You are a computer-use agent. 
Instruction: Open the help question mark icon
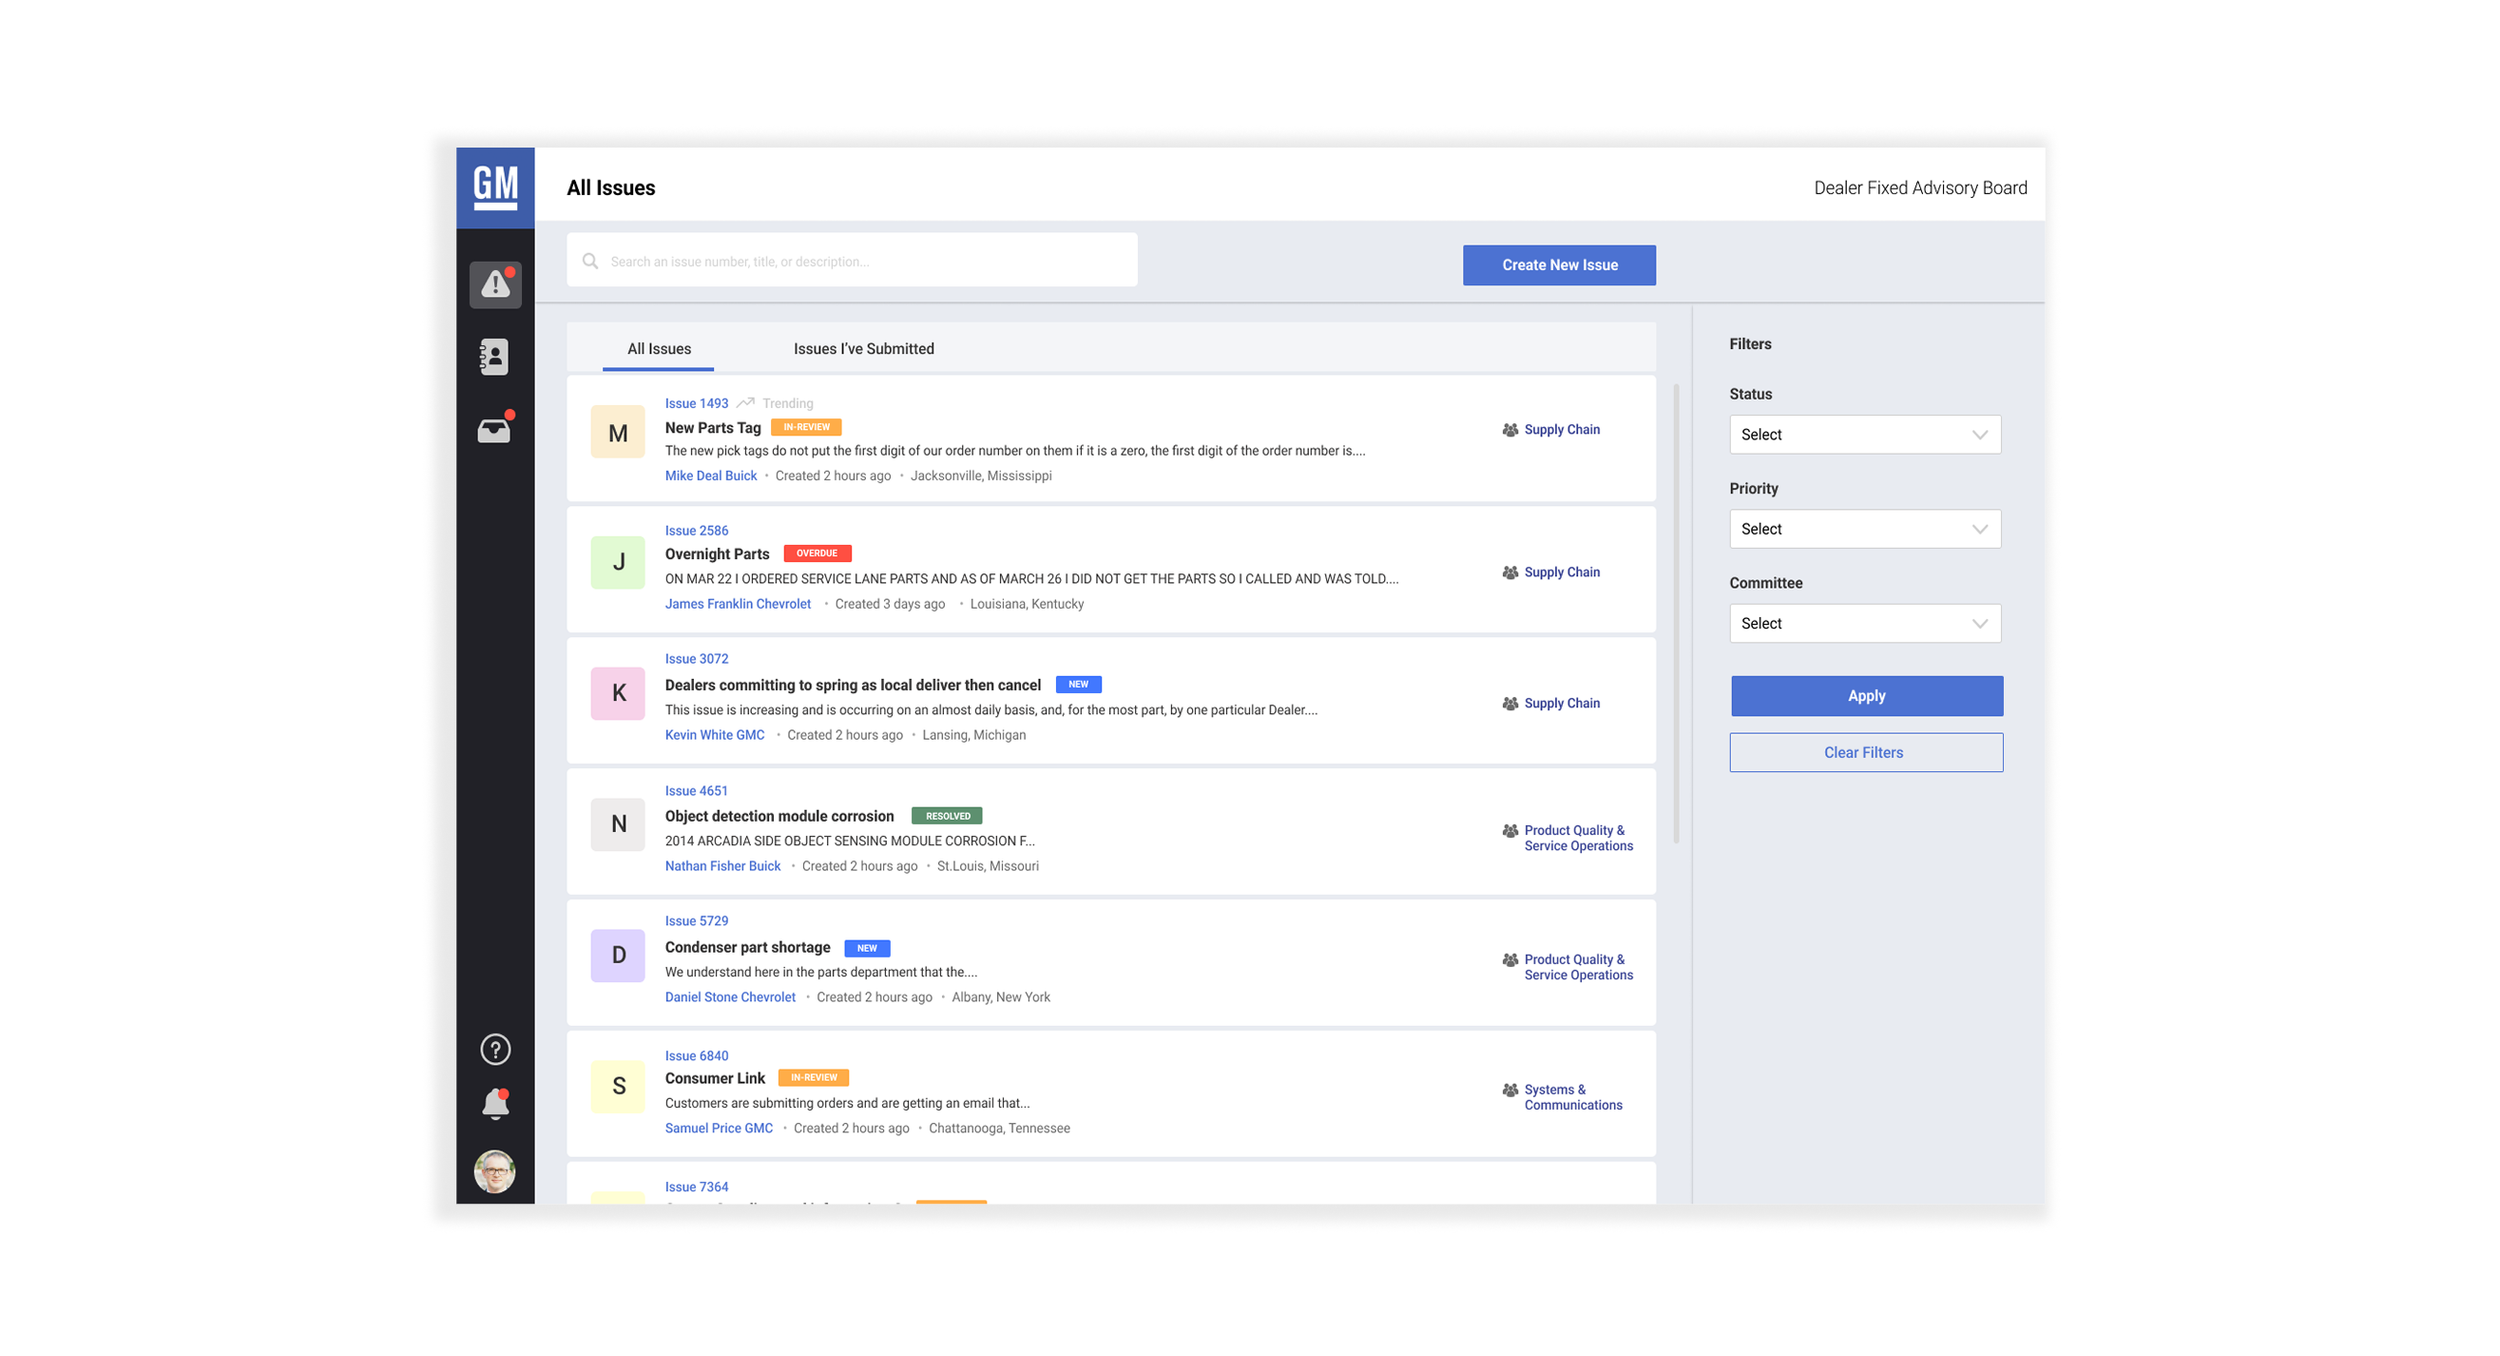495,1049
